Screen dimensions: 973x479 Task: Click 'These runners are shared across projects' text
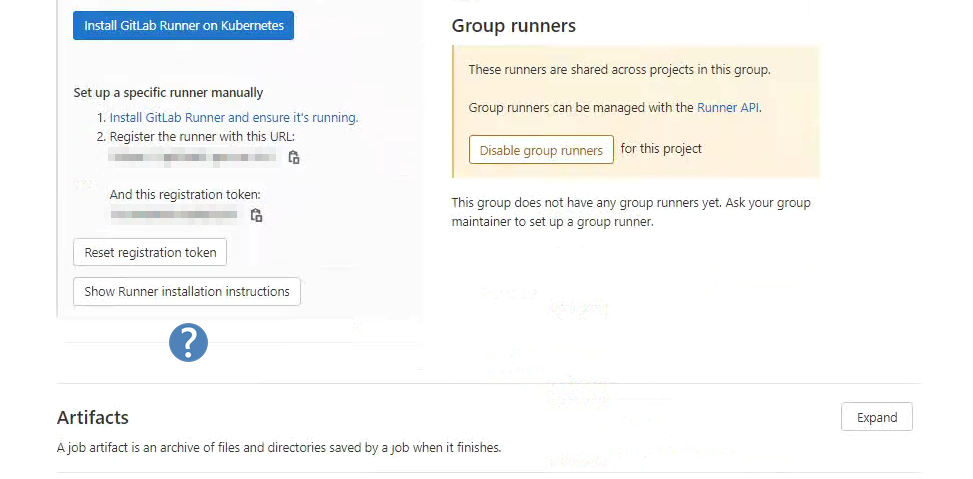(619, 69)
